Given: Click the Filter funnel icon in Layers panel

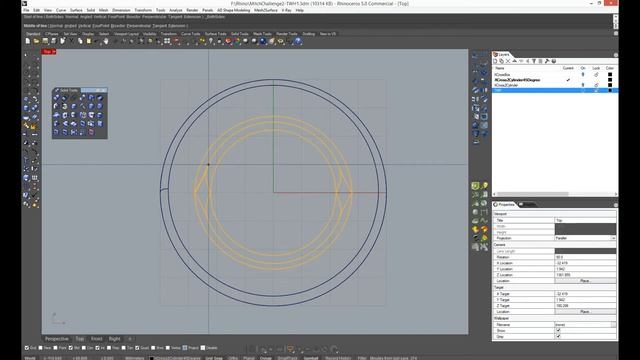Looking at the screenshot, I should (x=534, y=61).
